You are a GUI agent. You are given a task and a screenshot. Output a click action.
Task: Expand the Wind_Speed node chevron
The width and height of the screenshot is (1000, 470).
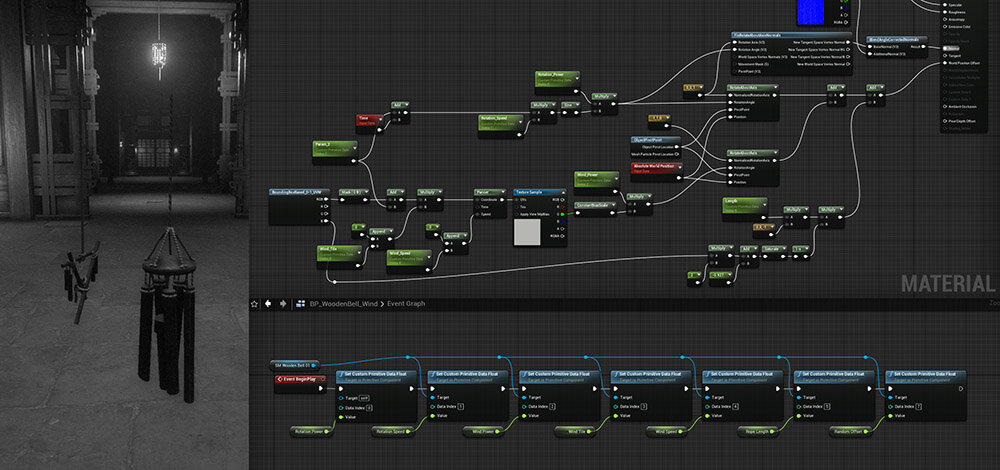point(429,257)
